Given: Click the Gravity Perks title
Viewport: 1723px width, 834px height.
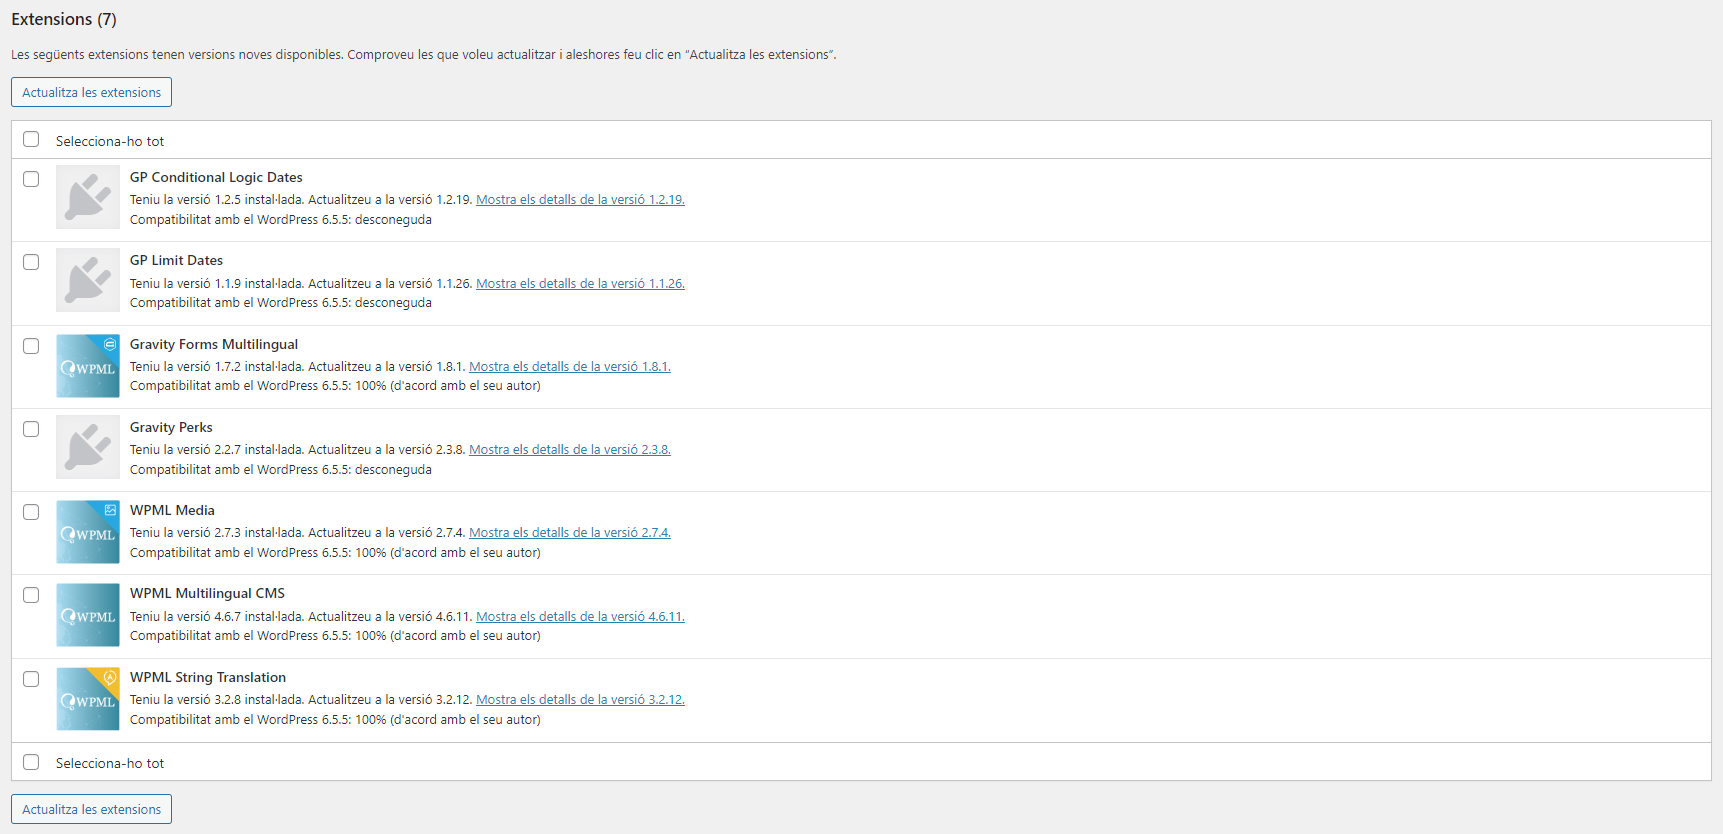Looking at the screenshot, I should point(171,427).
